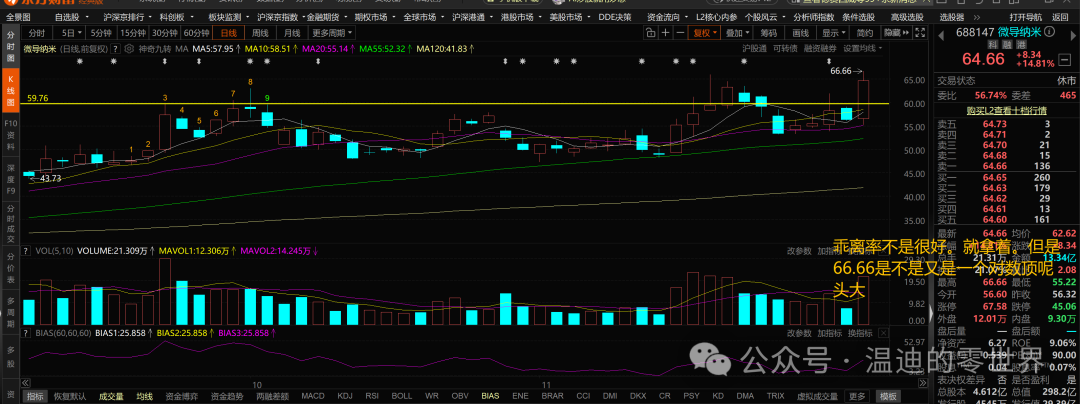The width and height of the screenshot is (1080, 404).
Task: Zoom in chart with plus icon
Action: pos(665,32)
